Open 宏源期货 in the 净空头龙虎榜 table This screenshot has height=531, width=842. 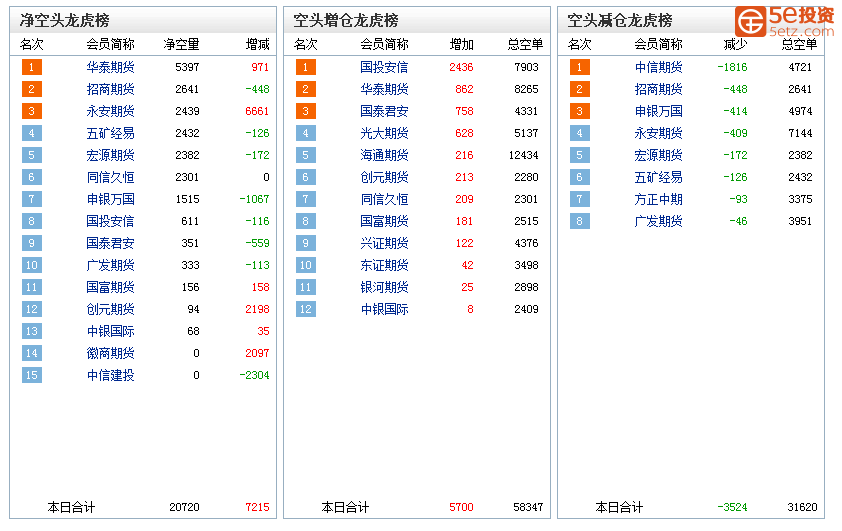[x=110, y=155]
